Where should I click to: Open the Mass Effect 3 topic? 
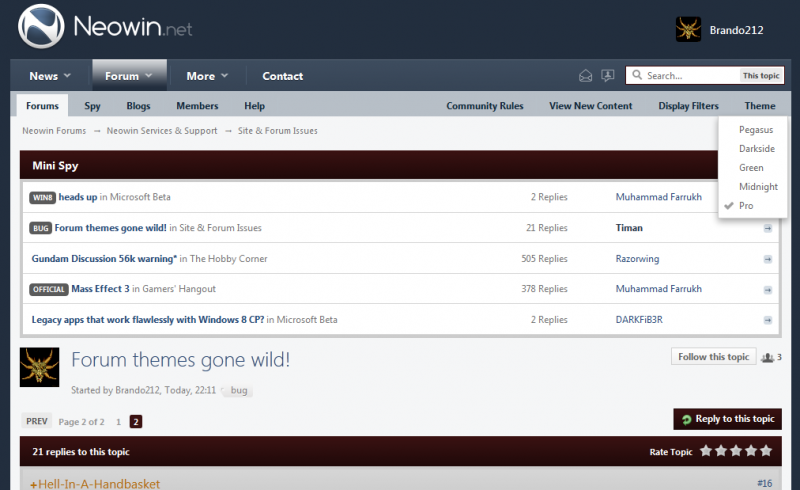click(101, 289)
